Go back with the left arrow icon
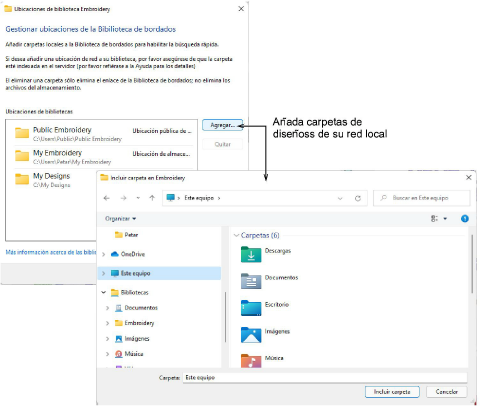Viewport: 481px width, 406px height. point(107,198)
